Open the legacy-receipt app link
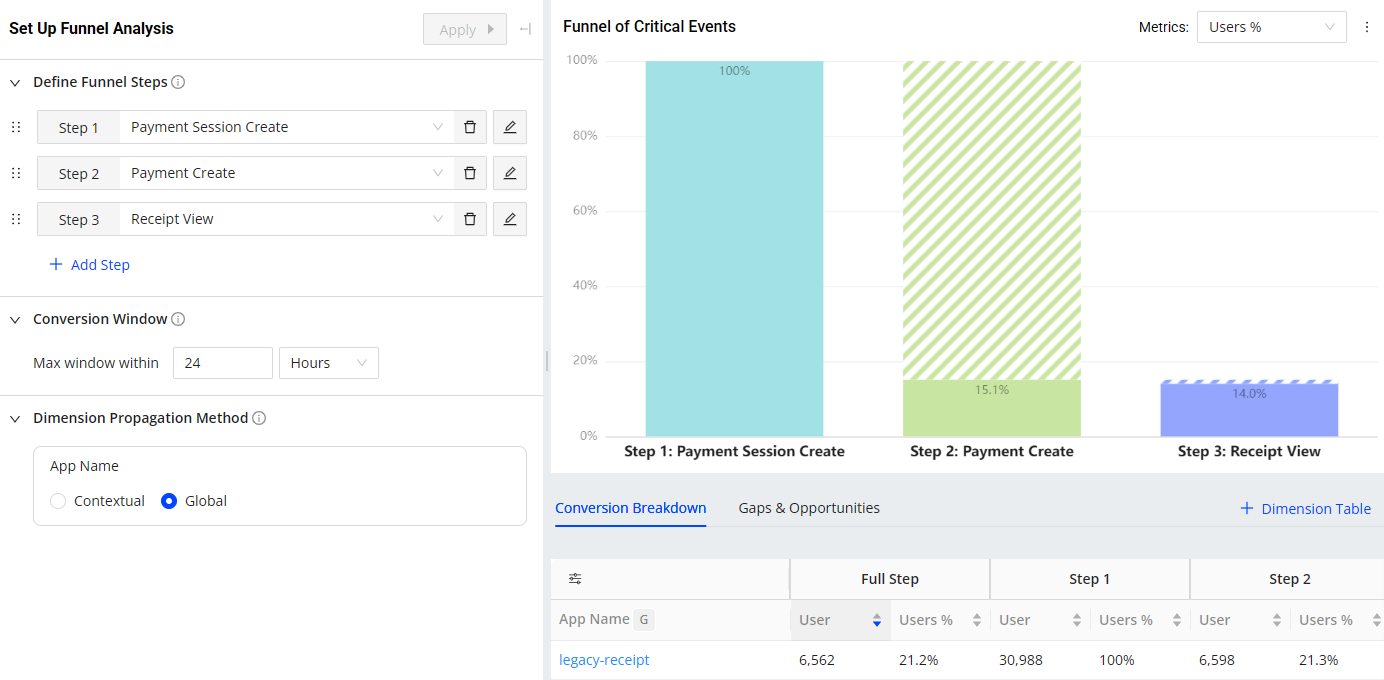 pyautogui.click(x=604, y=660)
